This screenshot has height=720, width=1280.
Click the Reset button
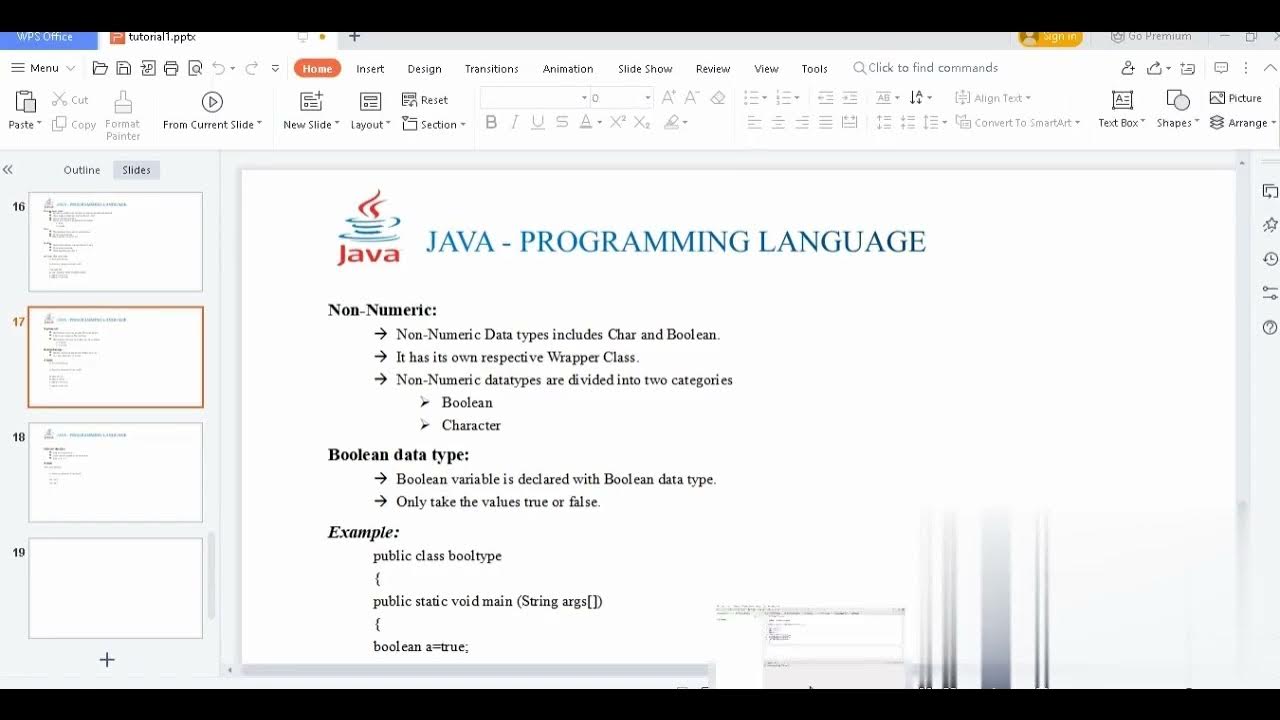(x=425, y=99)
